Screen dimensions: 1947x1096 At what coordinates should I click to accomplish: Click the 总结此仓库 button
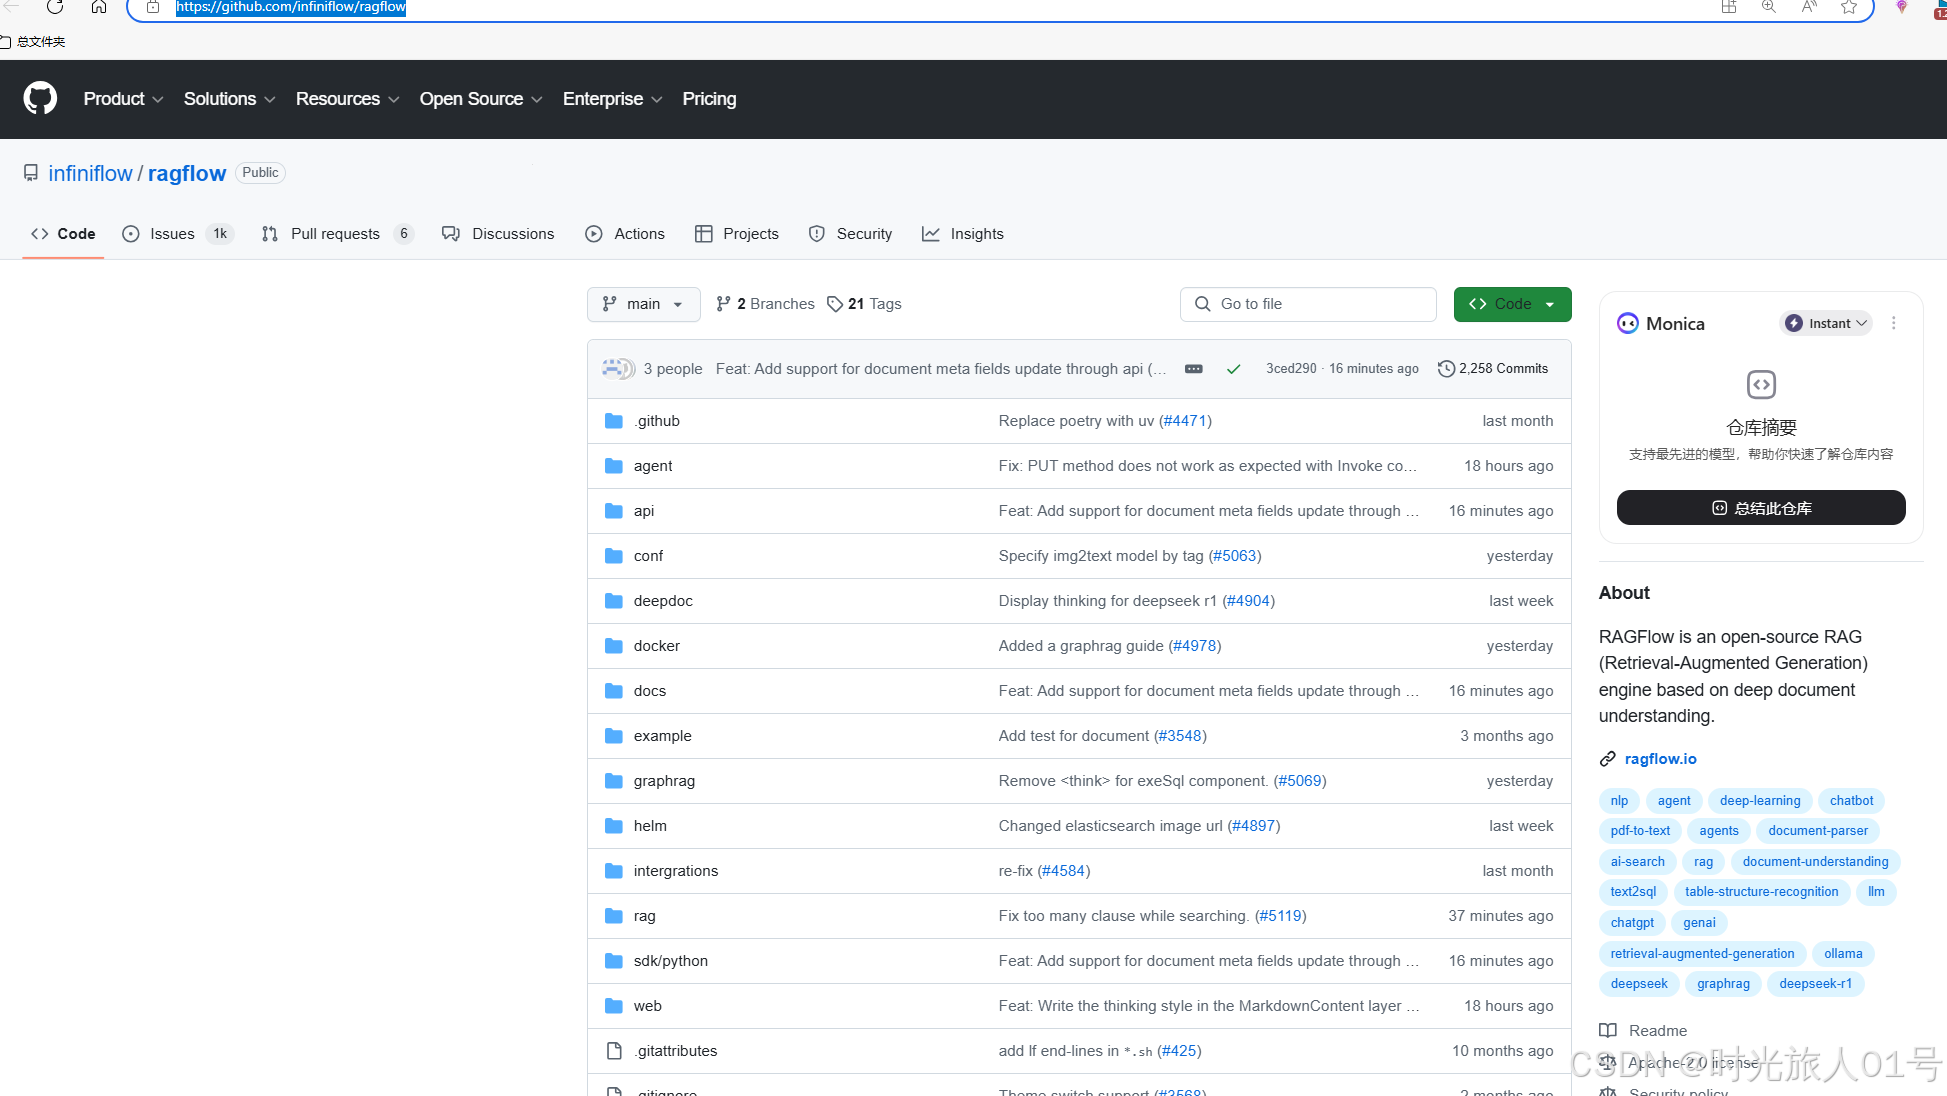1760,508
